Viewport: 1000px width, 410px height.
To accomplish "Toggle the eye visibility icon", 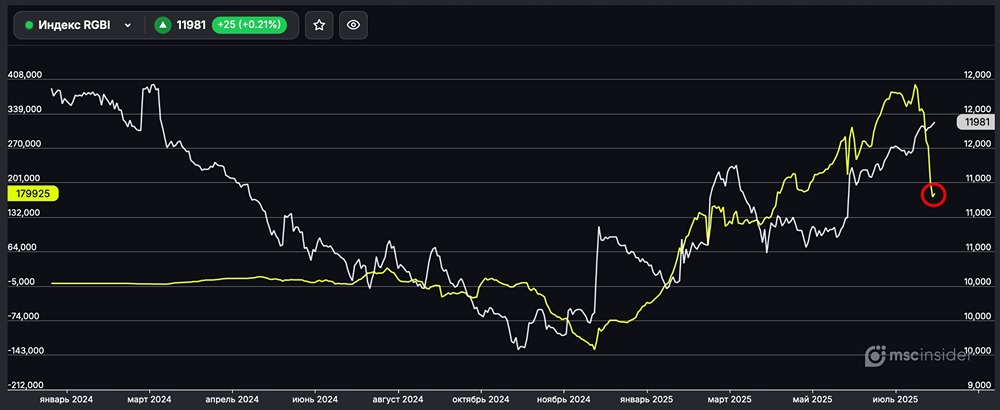I will pos(352,25).
